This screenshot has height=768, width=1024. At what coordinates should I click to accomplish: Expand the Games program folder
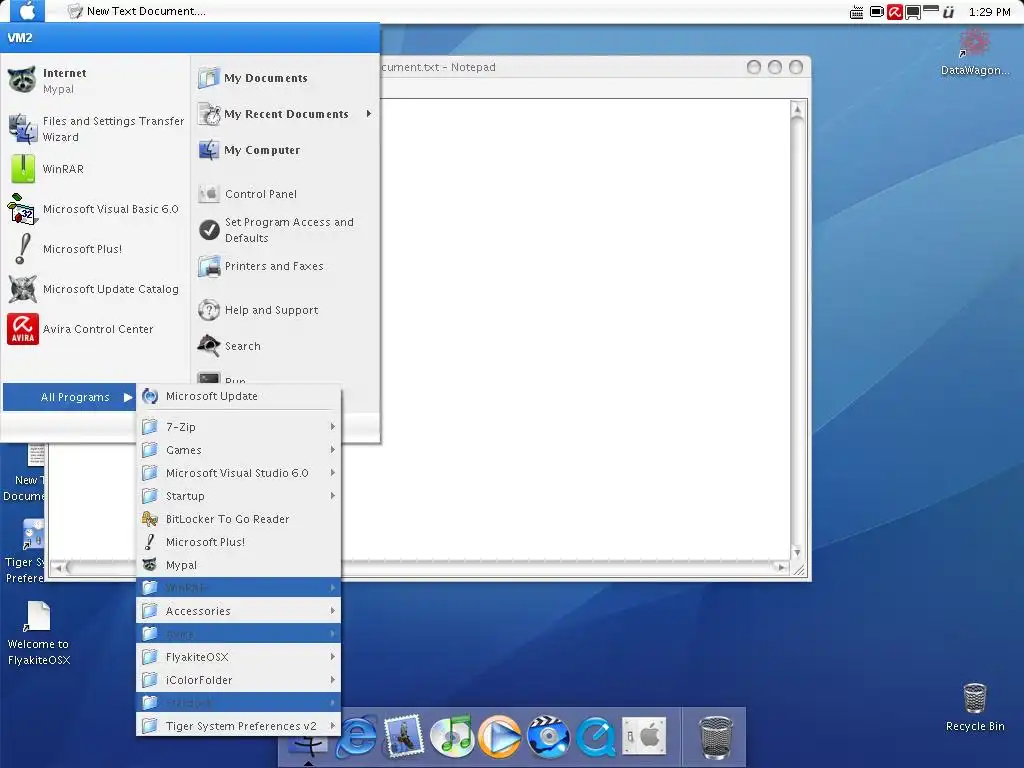tap(238, 450)
